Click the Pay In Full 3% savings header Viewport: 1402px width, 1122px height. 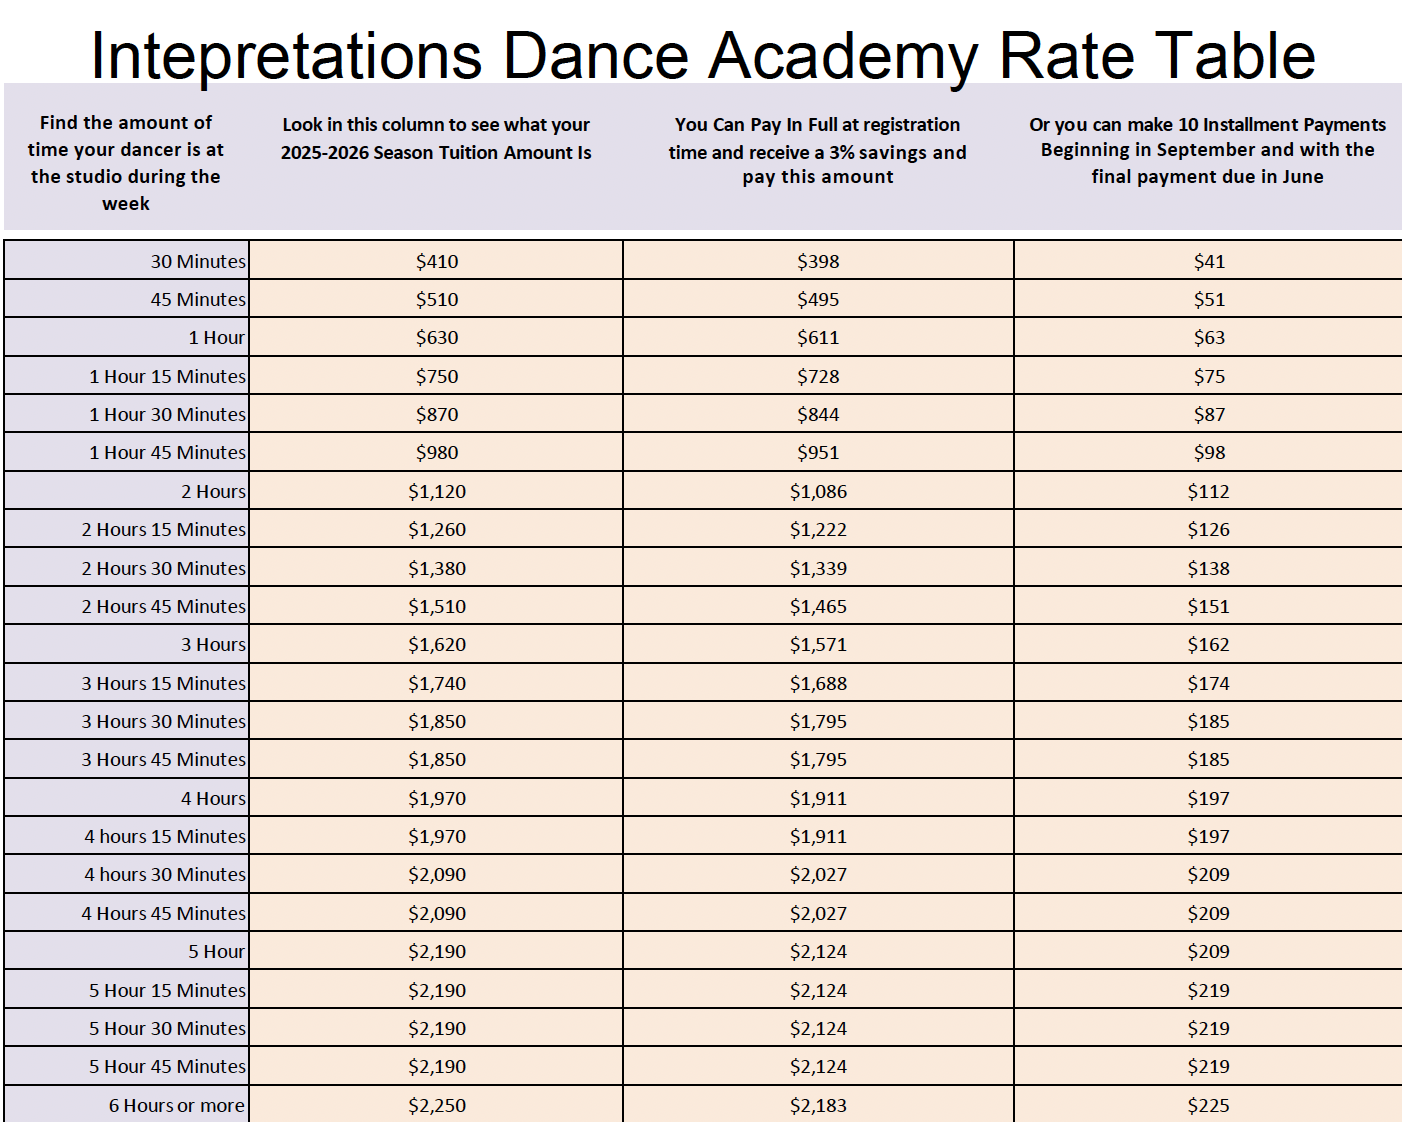point(817,151)
